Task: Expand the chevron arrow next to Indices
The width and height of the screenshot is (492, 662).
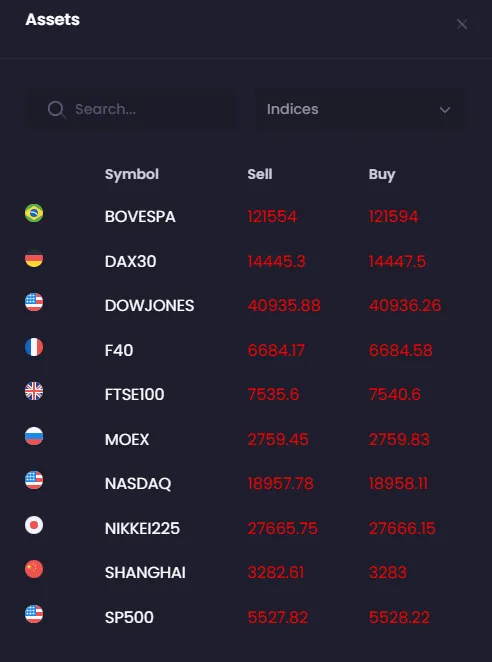Action: (445, 110)
